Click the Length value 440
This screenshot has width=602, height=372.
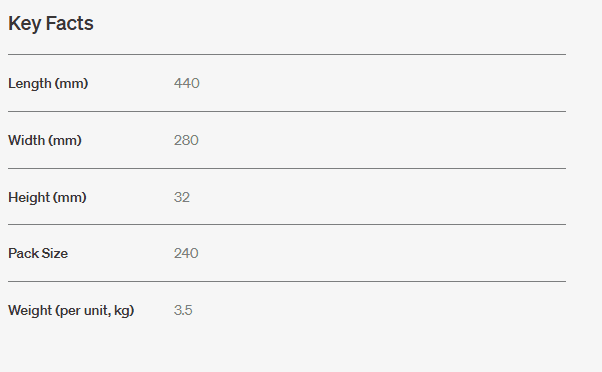tap(187, 83)
